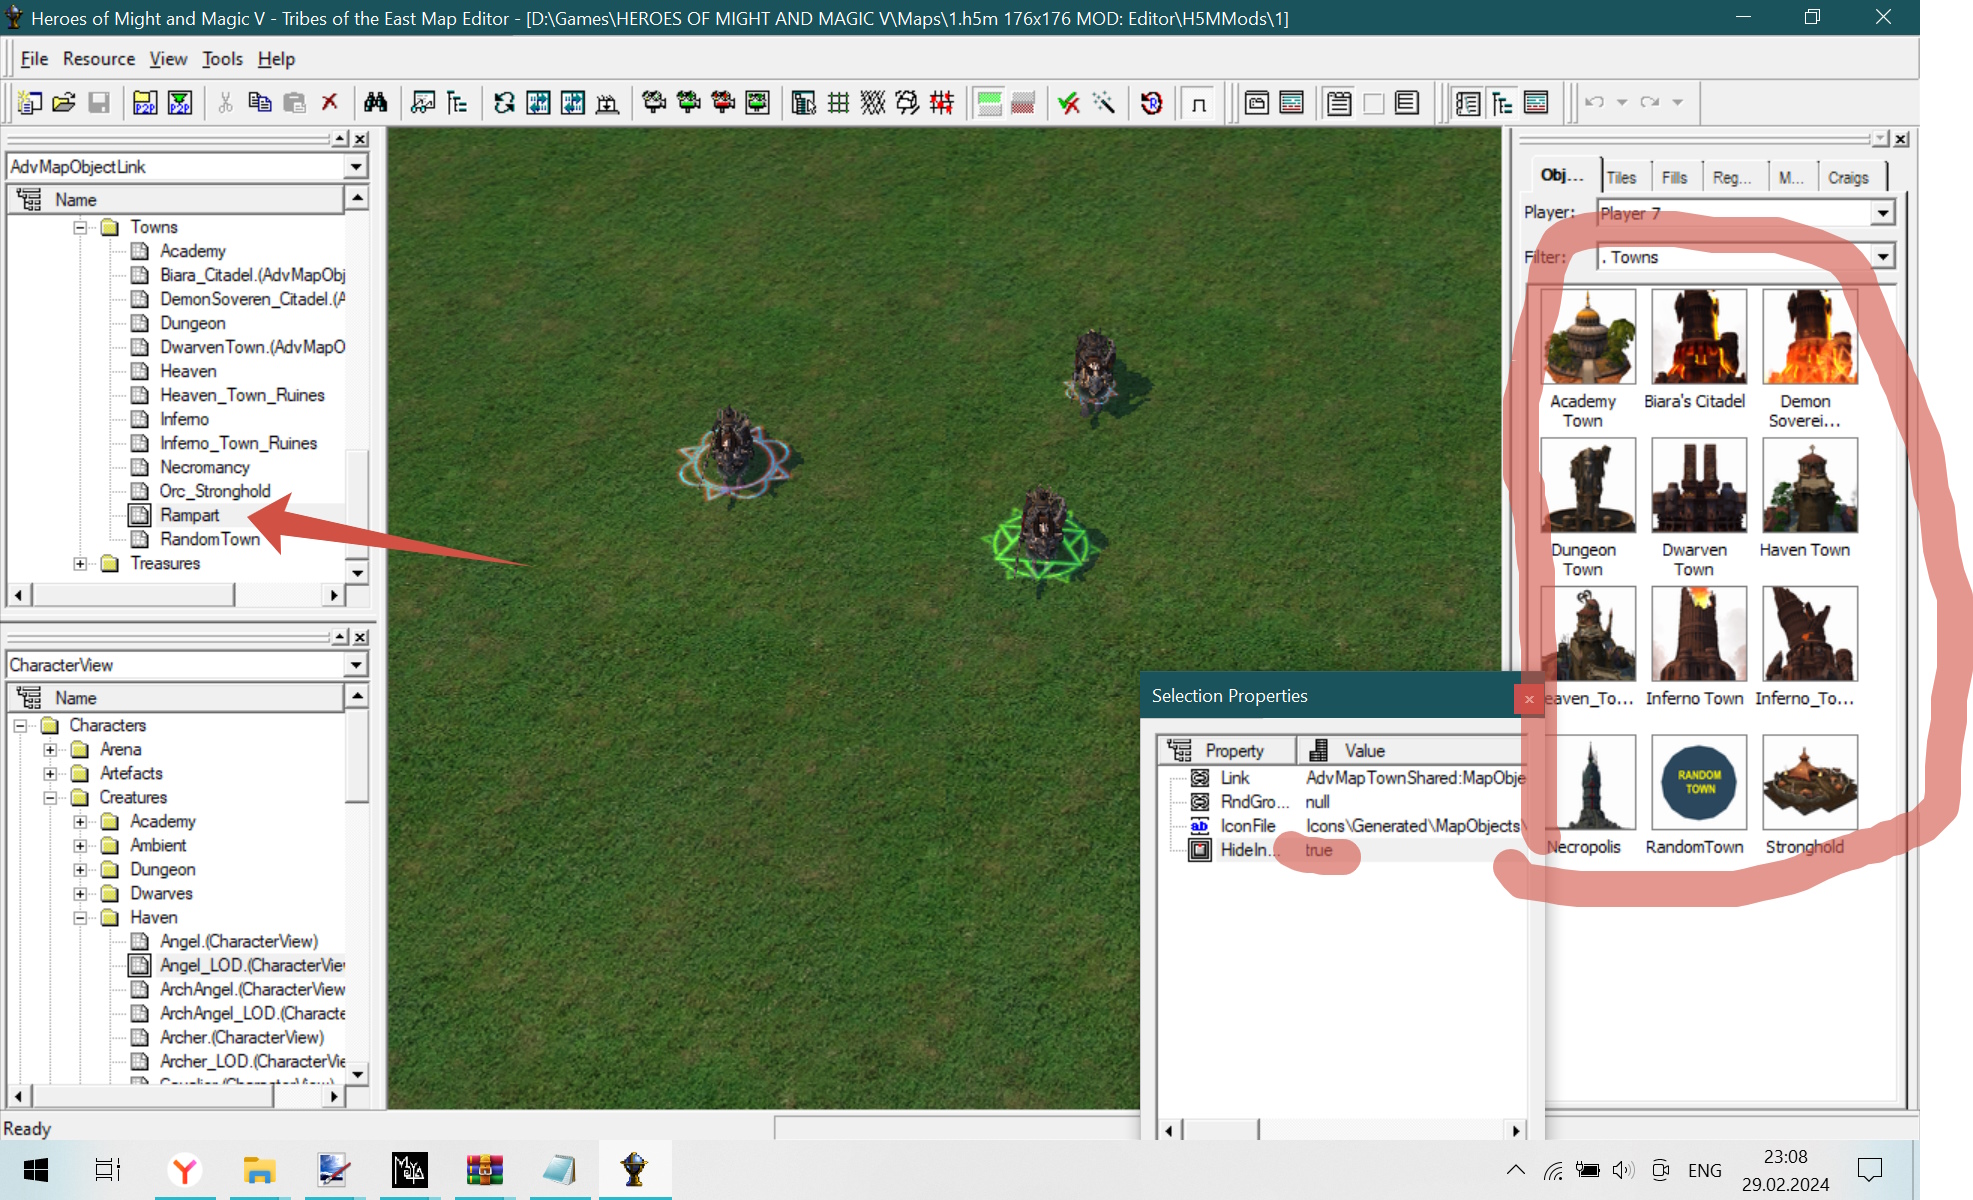Select Necromancy in the Towns tree
This screenshot has height=1200, width=1973.
pos(205,467)
